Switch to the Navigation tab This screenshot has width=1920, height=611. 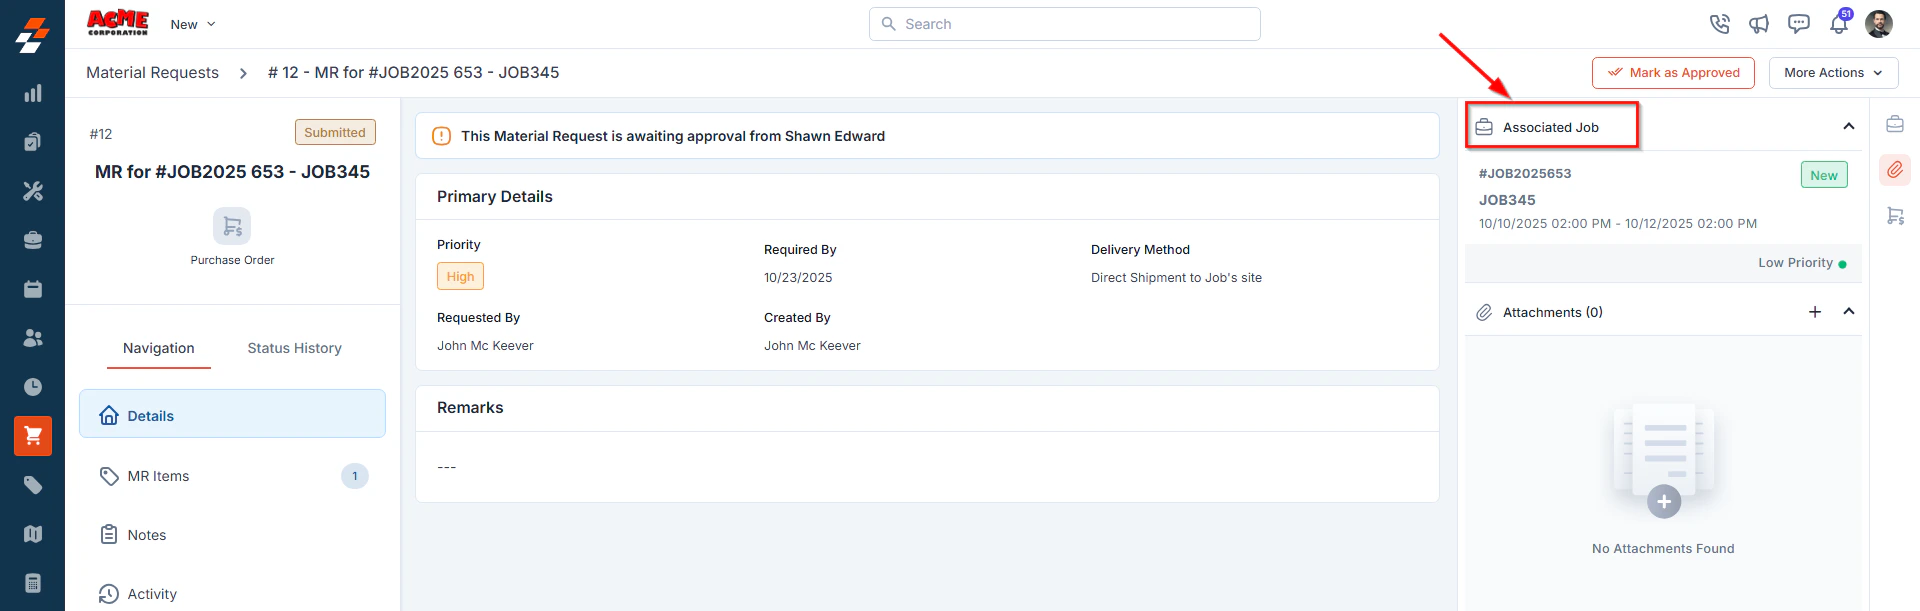(159, 348)
